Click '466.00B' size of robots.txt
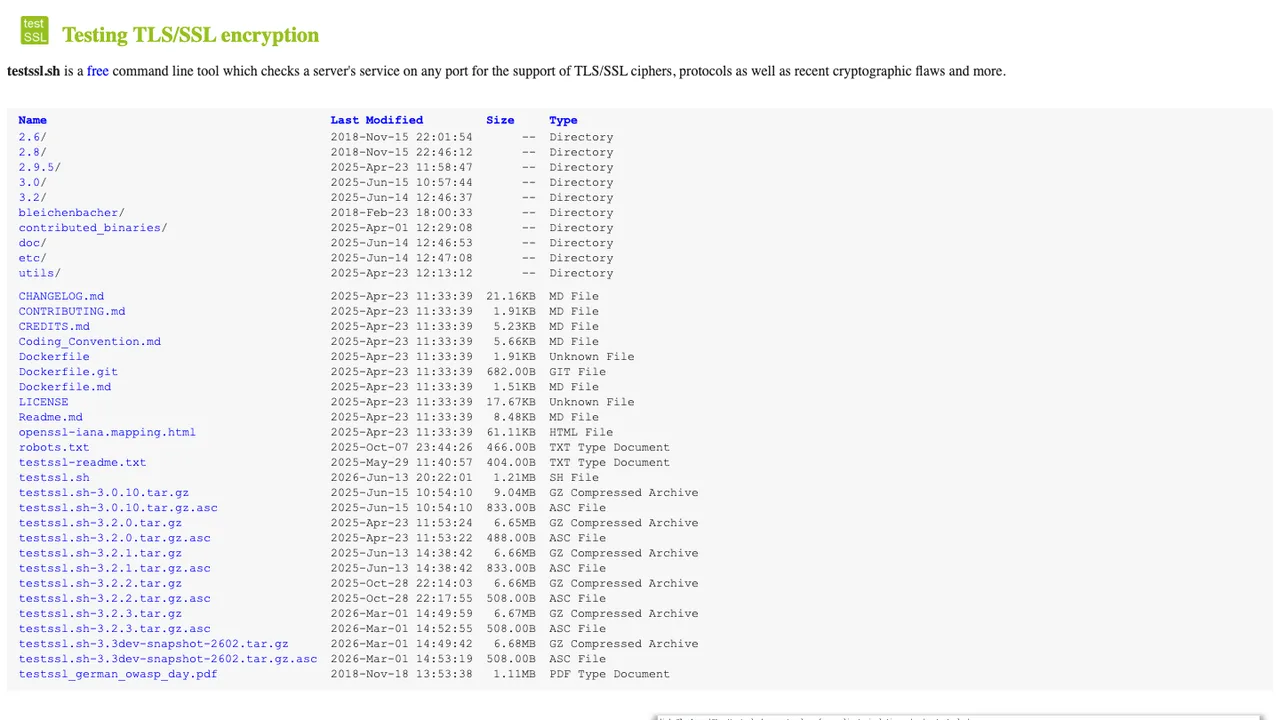 click(x=511, y=447)
